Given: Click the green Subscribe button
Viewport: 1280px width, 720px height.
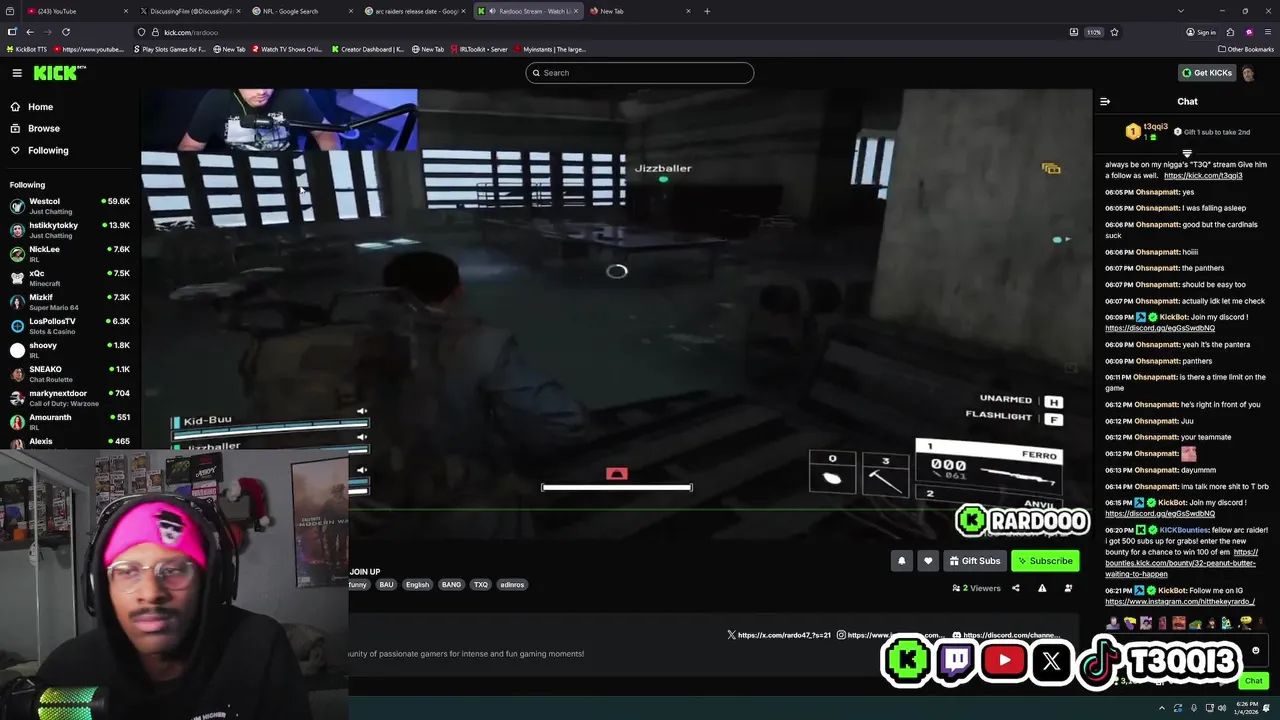Looking at the screenshot, I should (1045, 561).
